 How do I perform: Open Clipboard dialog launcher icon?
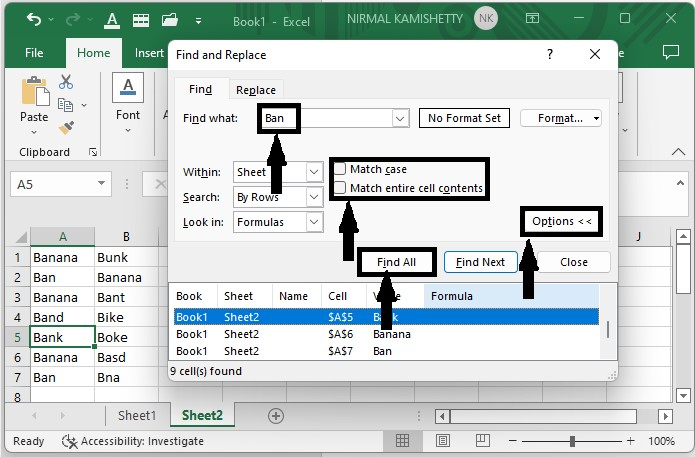pyautogui.click(x=93, y=152)
